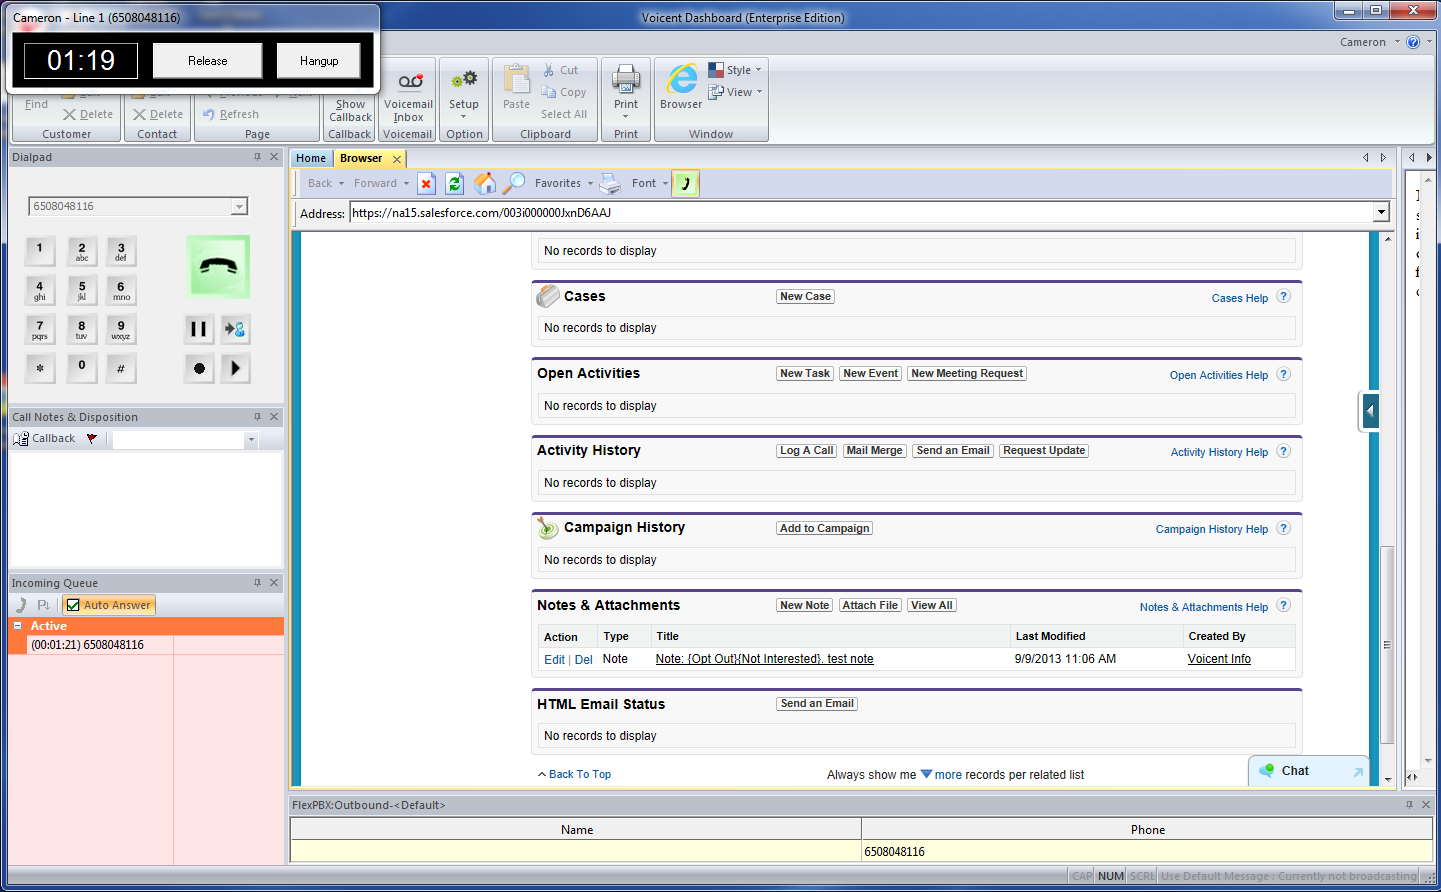1441x892 pixels.
Task: Click the Back To Top link
Action: pyautogui.click(x=580, y=774)
